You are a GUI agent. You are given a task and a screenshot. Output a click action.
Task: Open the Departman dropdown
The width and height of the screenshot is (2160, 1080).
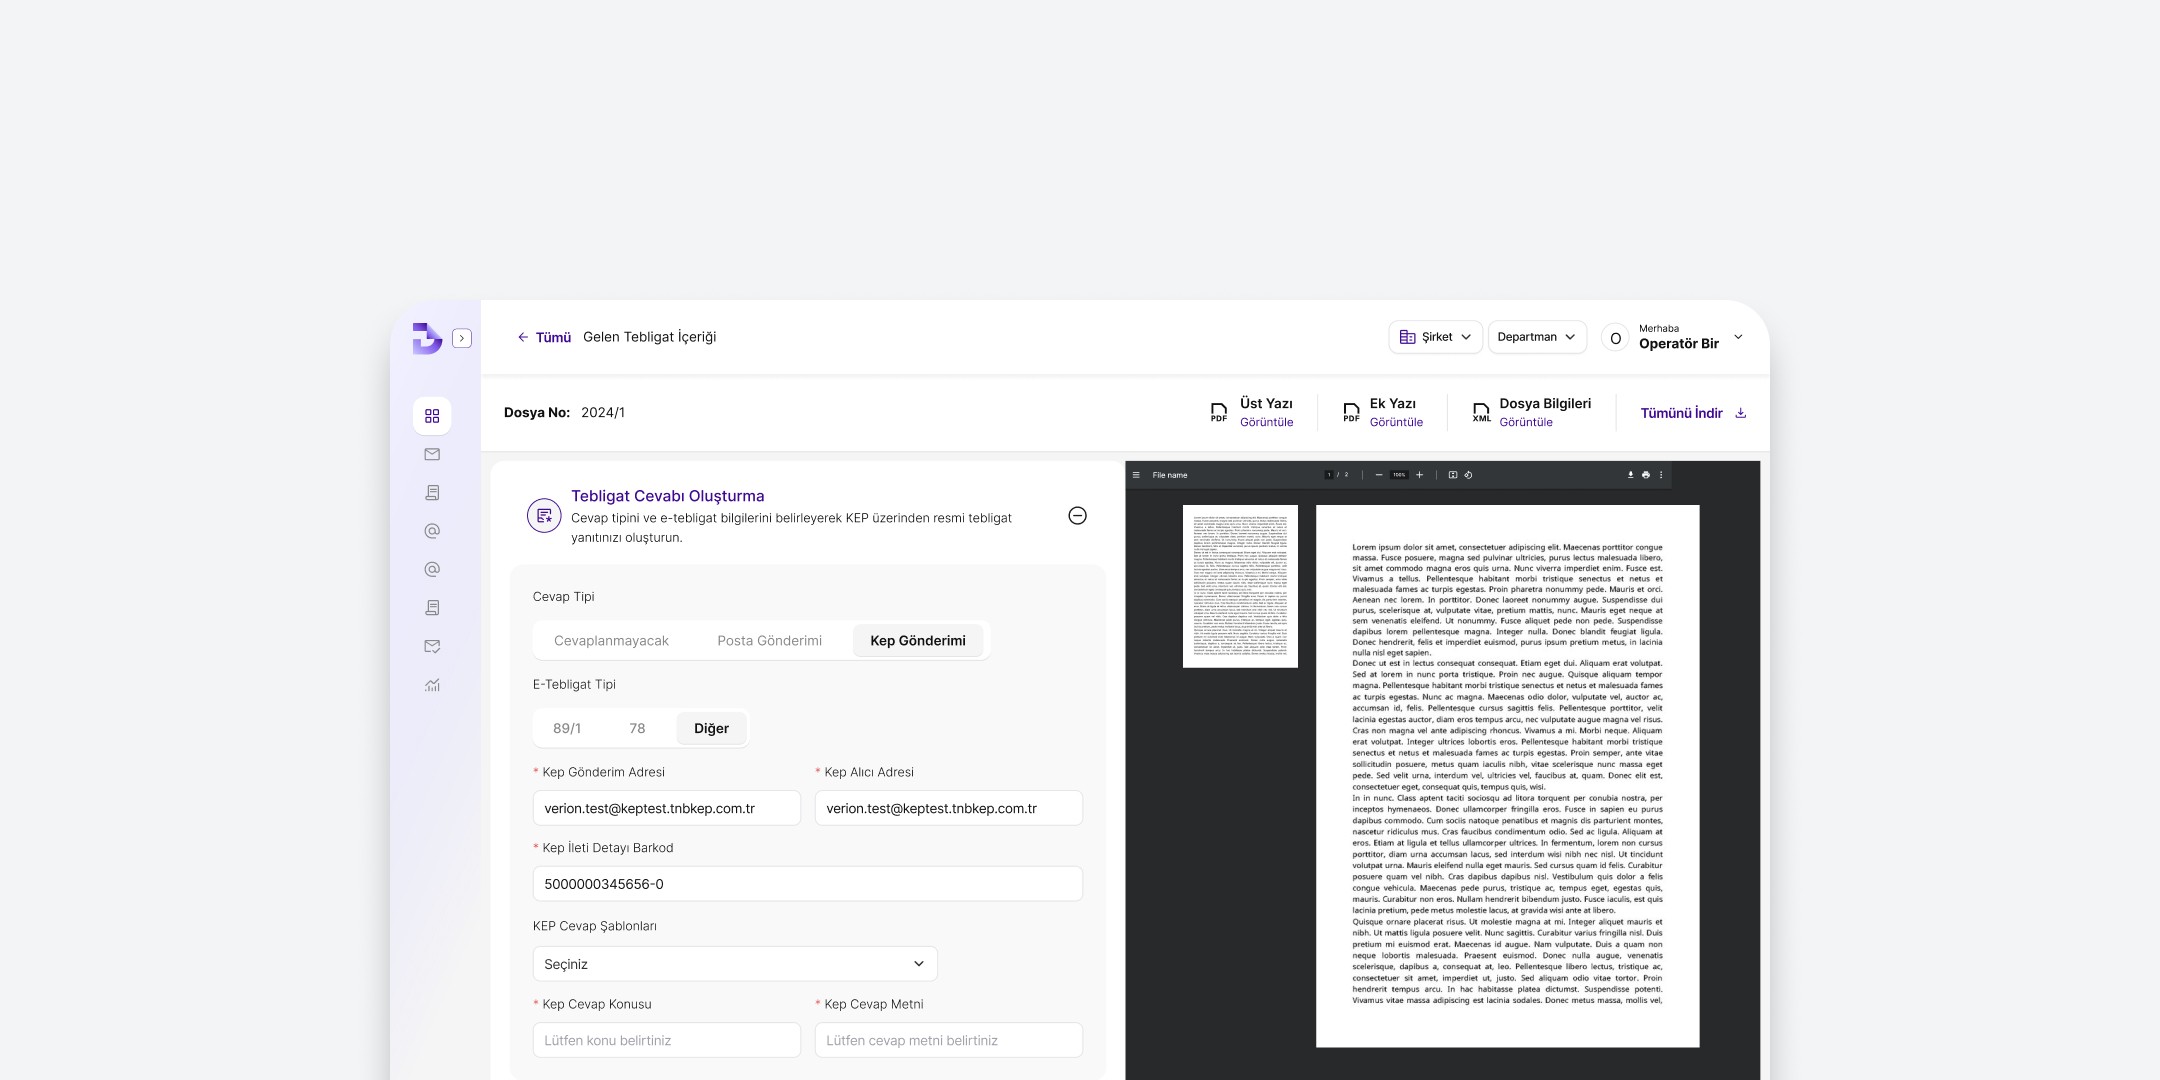coord(1536,337)
